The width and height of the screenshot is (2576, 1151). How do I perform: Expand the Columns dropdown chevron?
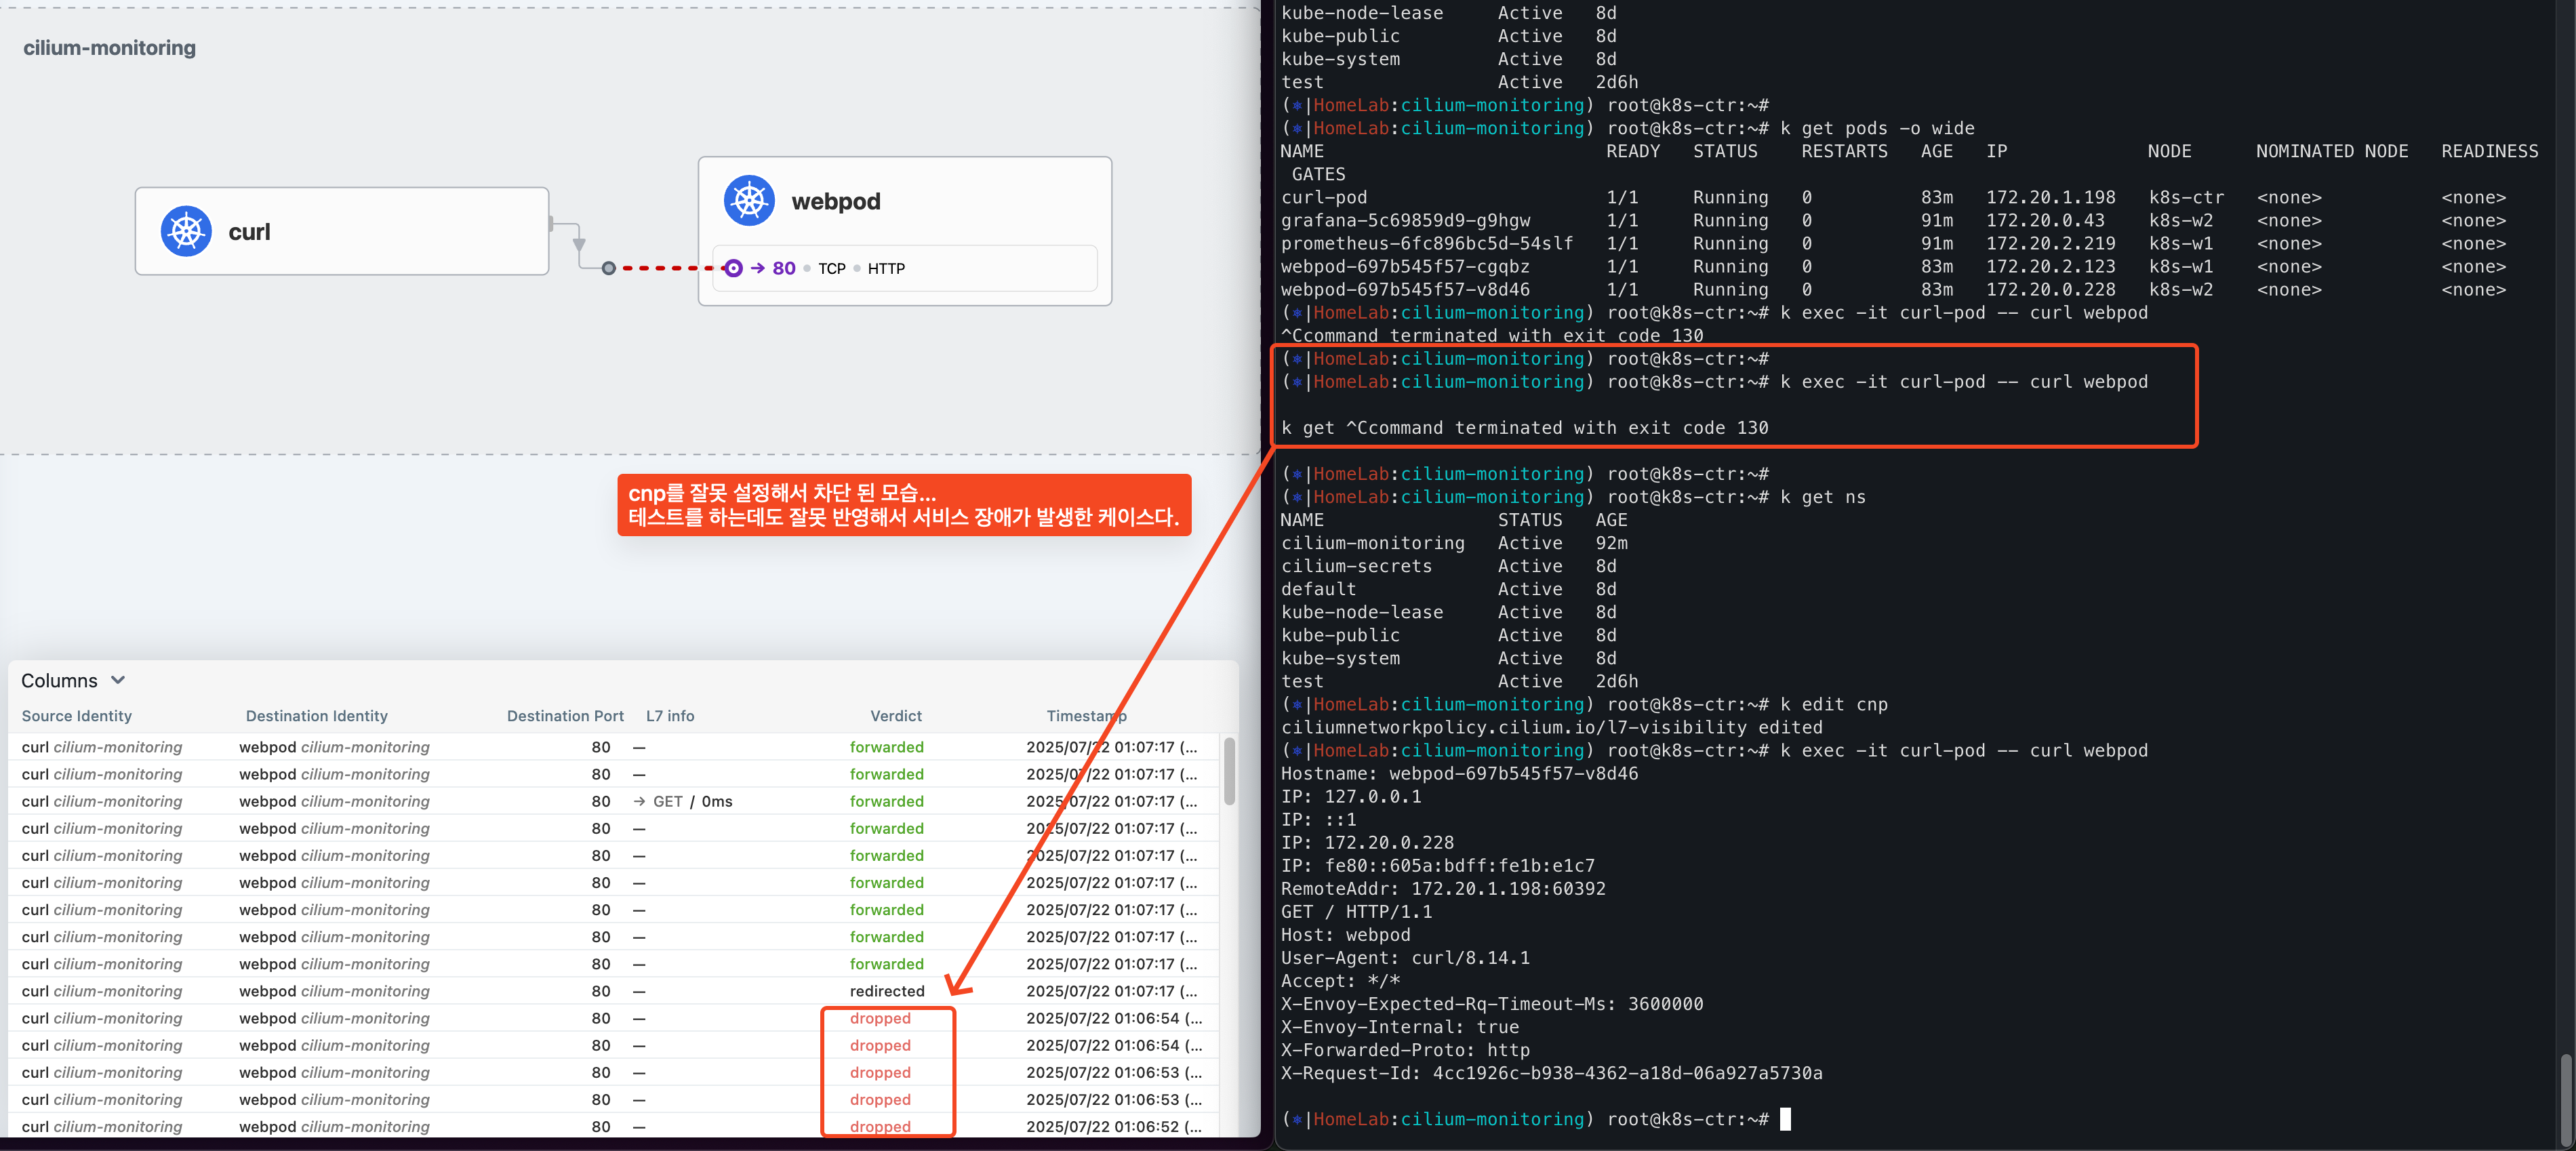[x=118, y=680]
